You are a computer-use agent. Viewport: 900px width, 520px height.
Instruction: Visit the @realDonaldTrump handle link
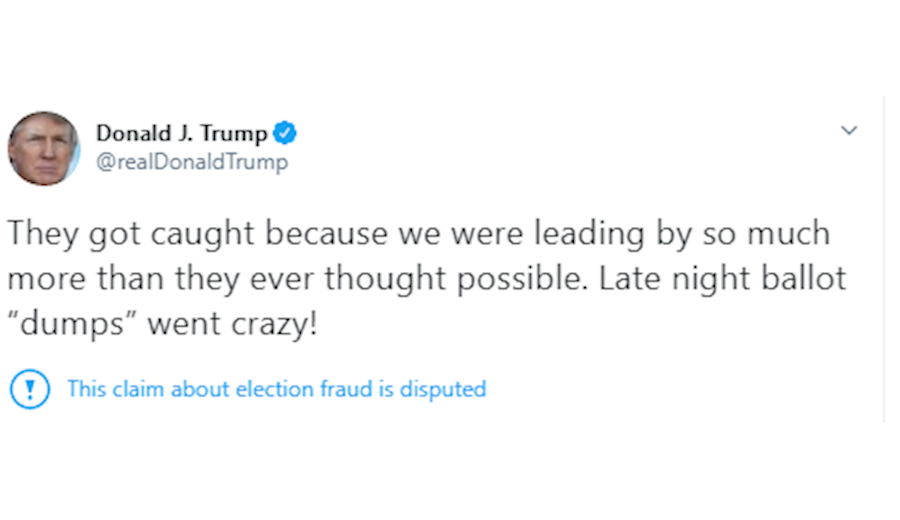pos(192,162)
